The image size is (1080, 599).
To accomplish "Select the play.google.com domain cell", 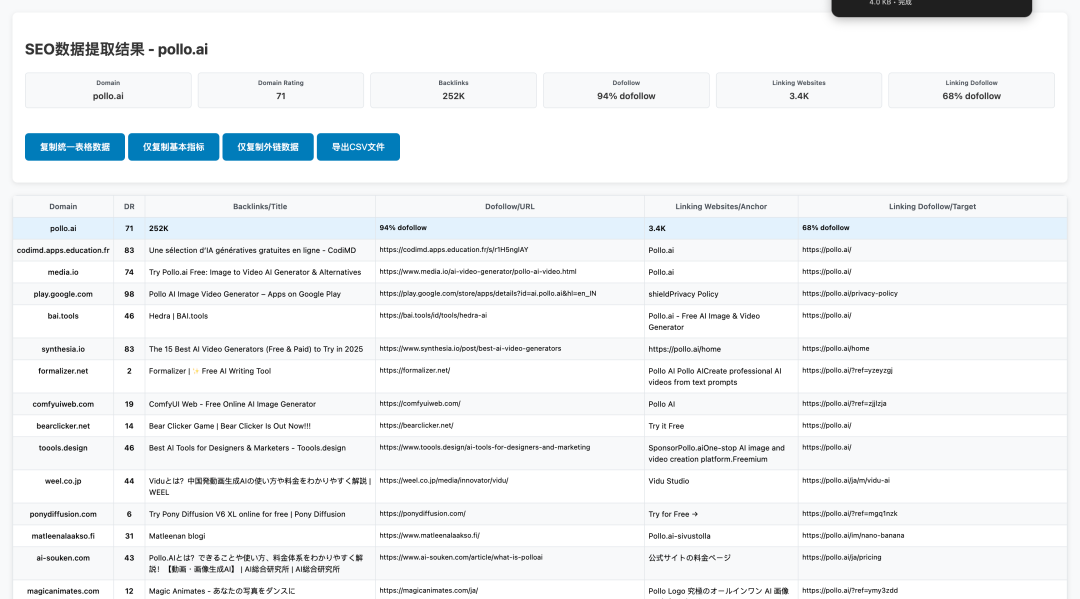I will (x=63, y=294).
